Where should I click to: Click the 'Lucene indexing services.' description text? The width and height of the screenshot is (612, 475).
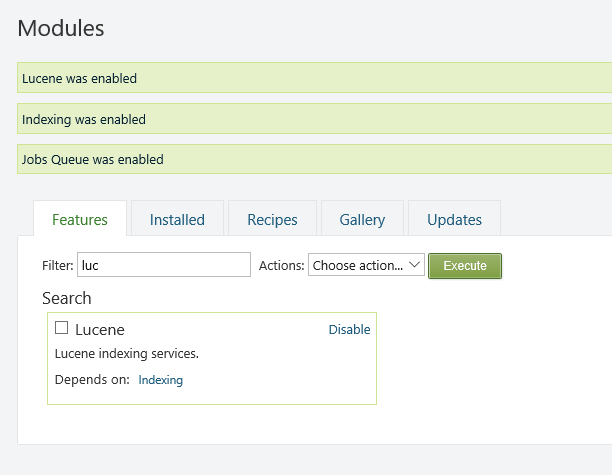[x=127, y=353]
